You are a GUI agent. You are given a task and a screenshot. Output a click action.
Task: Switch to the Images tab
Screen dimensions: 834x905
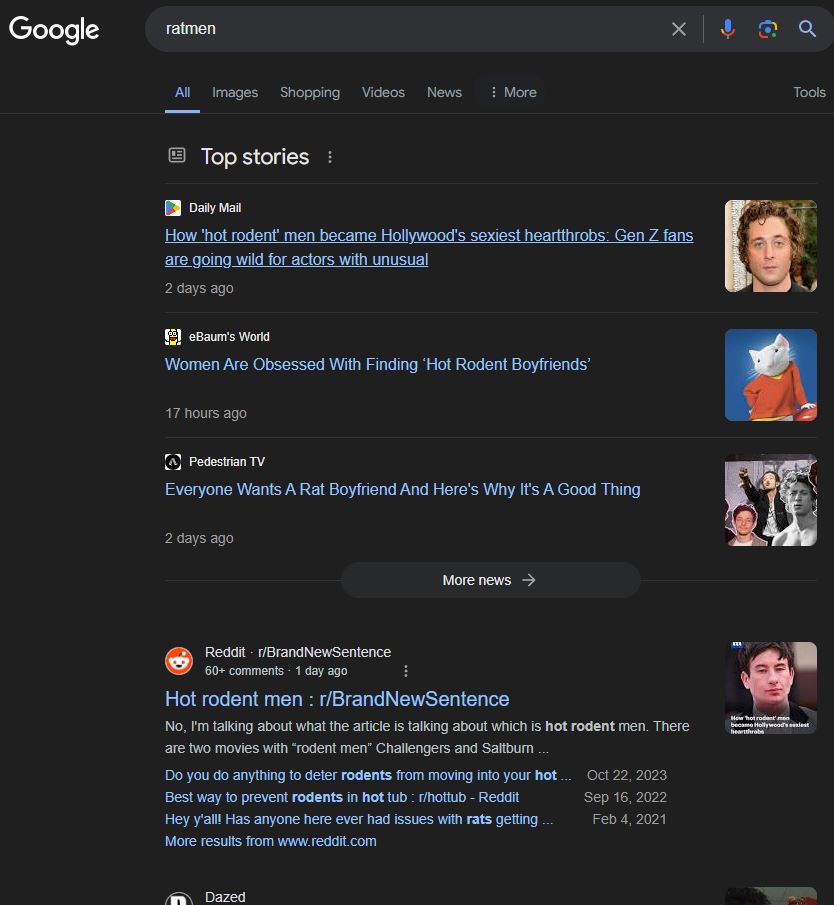tap(235, 92)
